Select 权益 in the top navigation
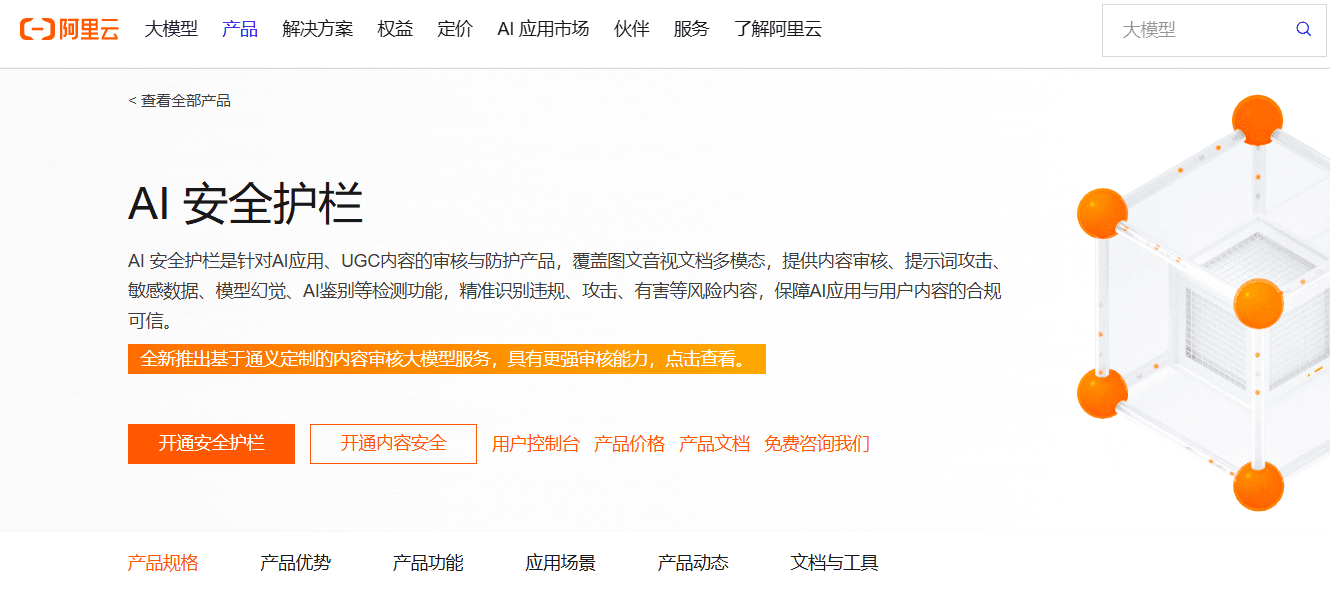The image size is (1330, 591). pos(396,29)
